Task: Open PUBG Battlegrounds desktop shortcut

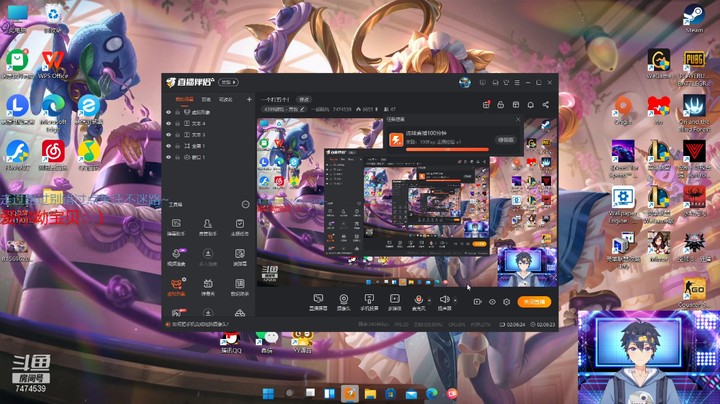Action: [x=694, y=67]
